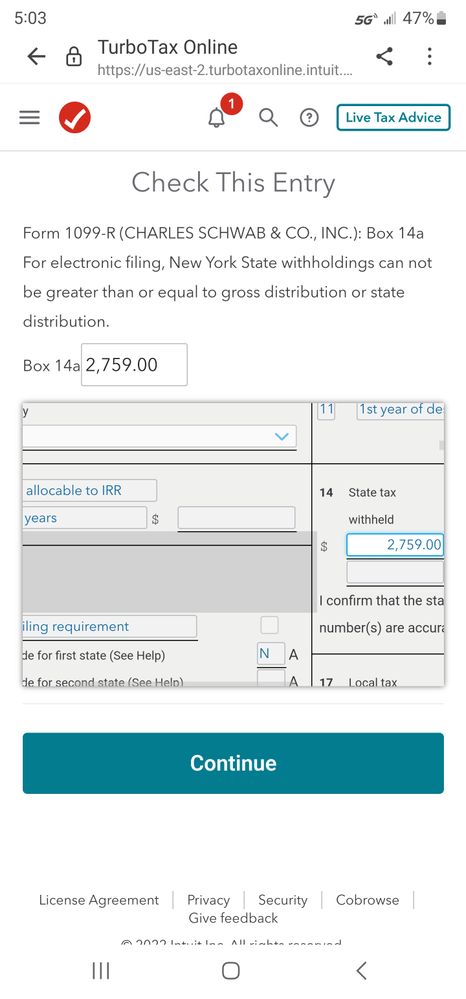Image resolution: width=466 pixels, height=999 pixels.
Task: Open the notifications bell
Action: pos(217,117)
